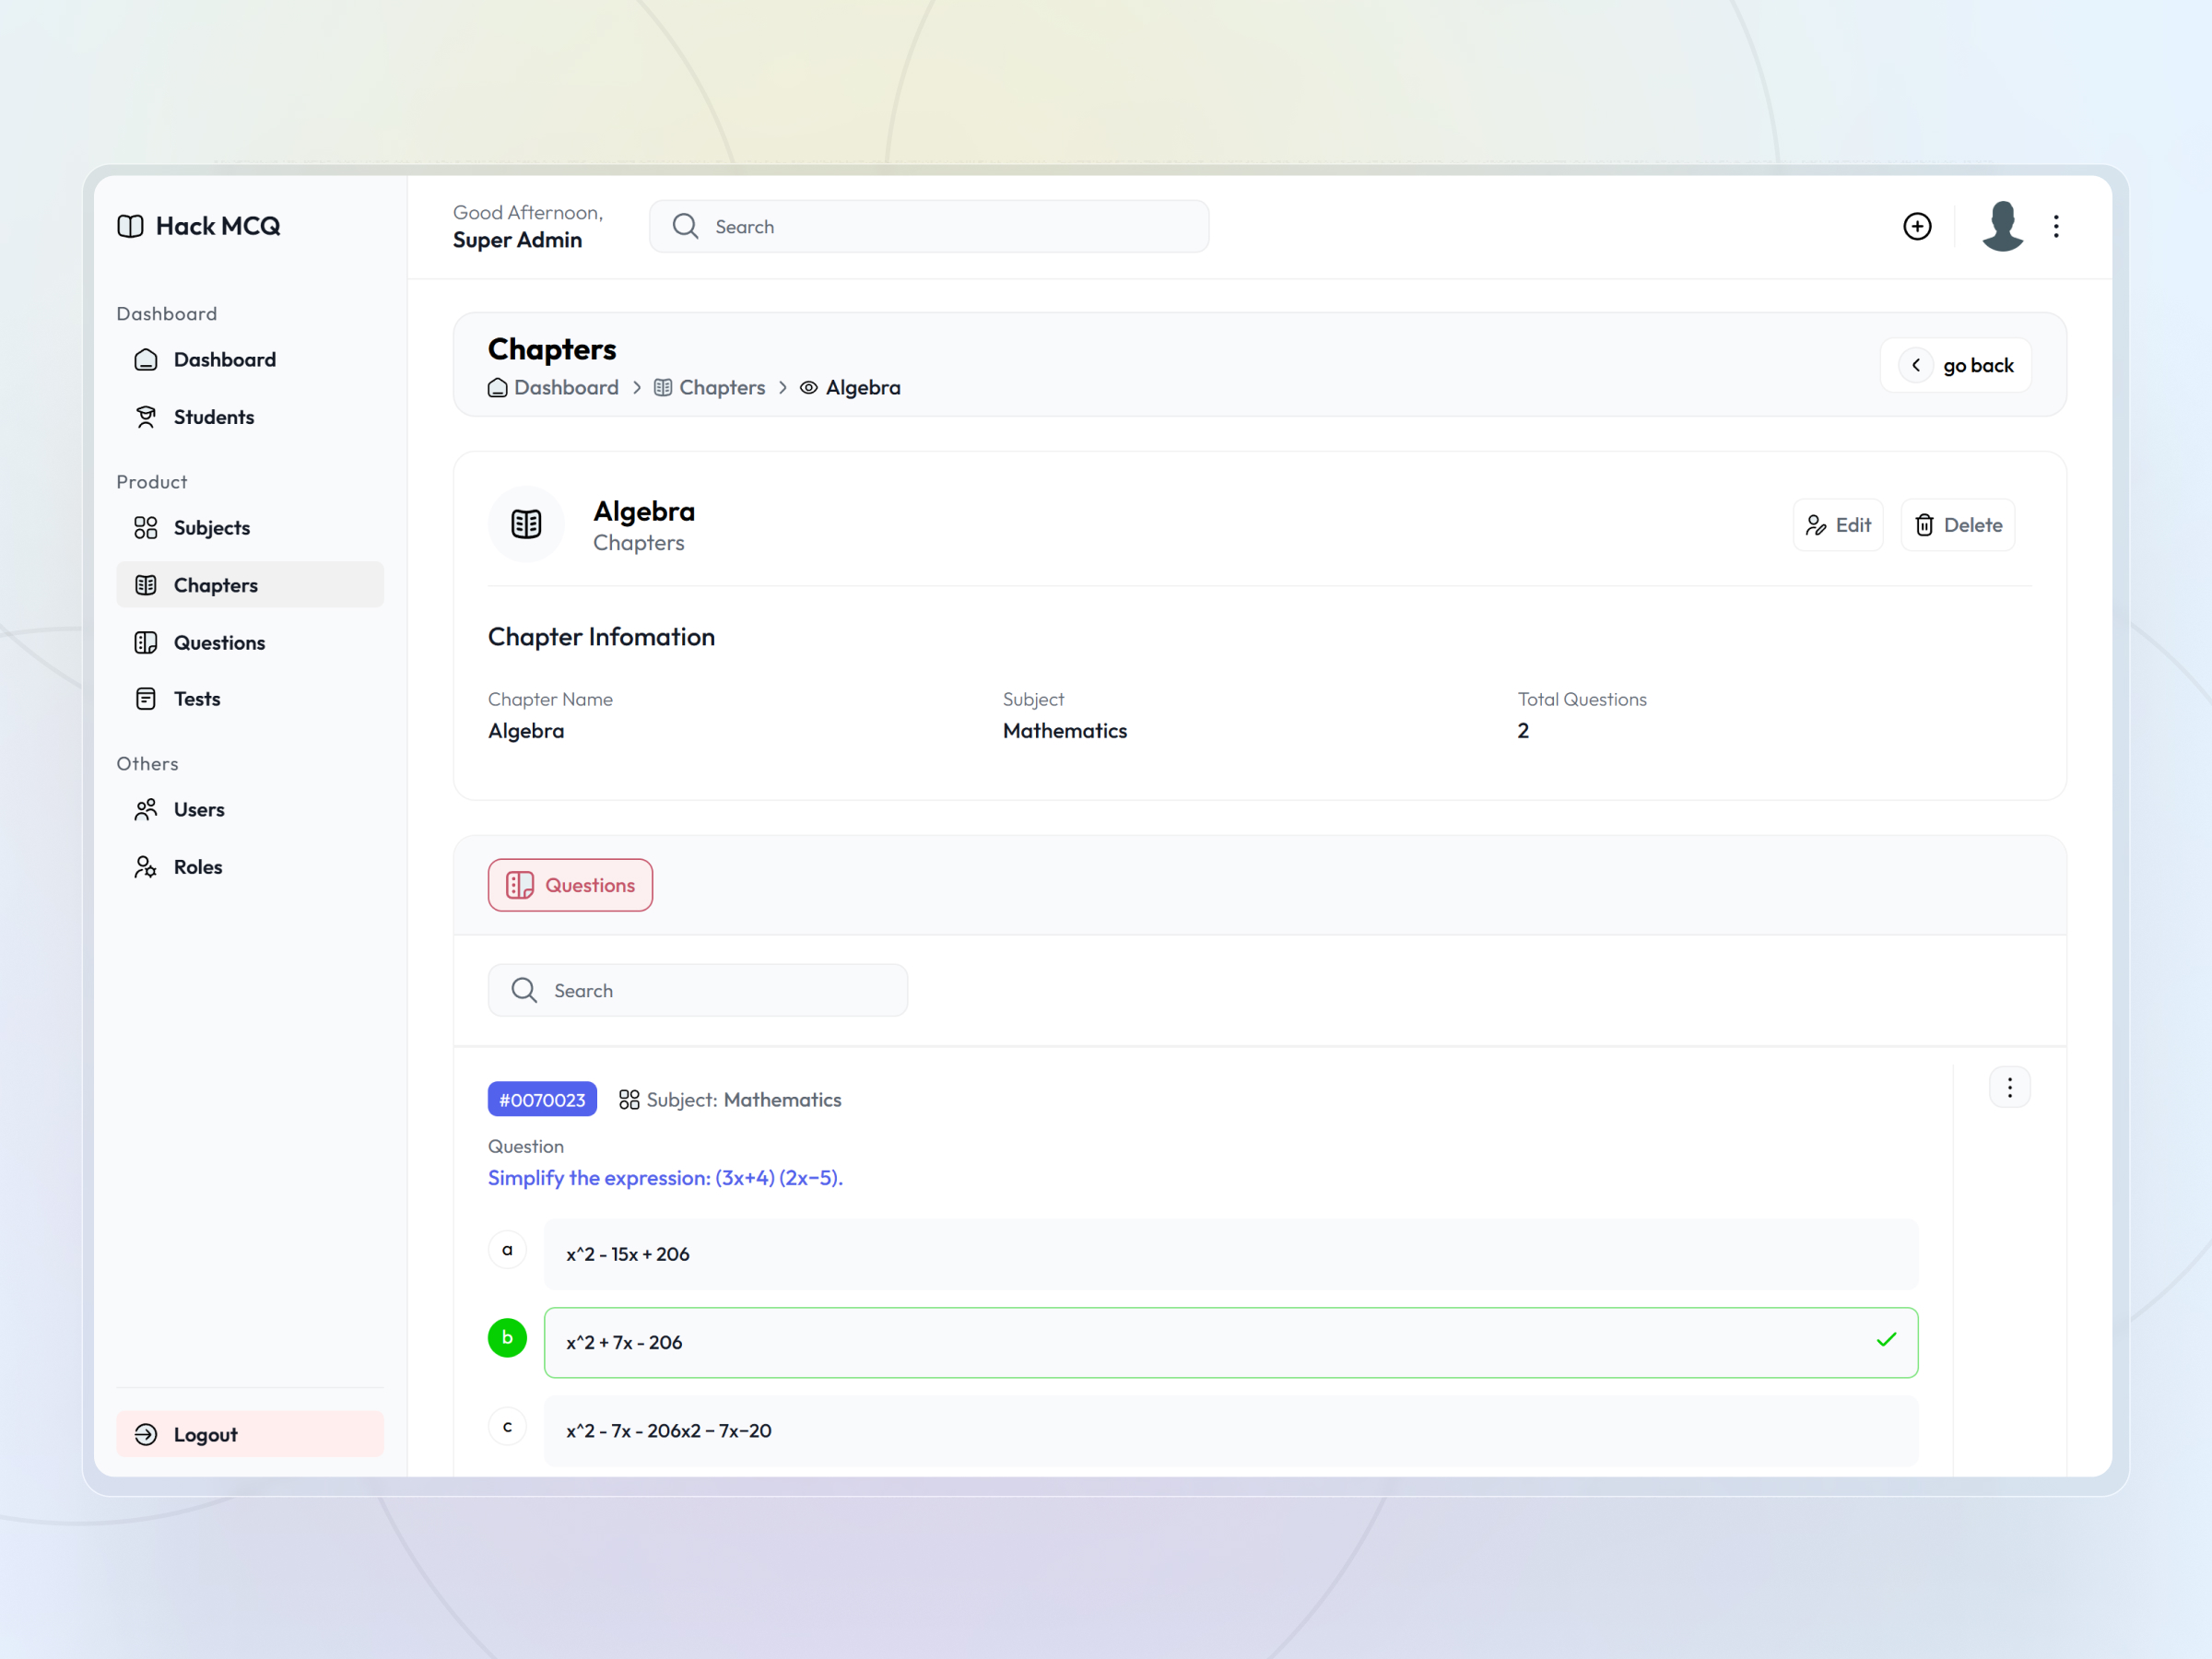This screenshot has width=2212, height=1659.
Task: Select the Chapters icon in the sidebar
Action: 146,584
